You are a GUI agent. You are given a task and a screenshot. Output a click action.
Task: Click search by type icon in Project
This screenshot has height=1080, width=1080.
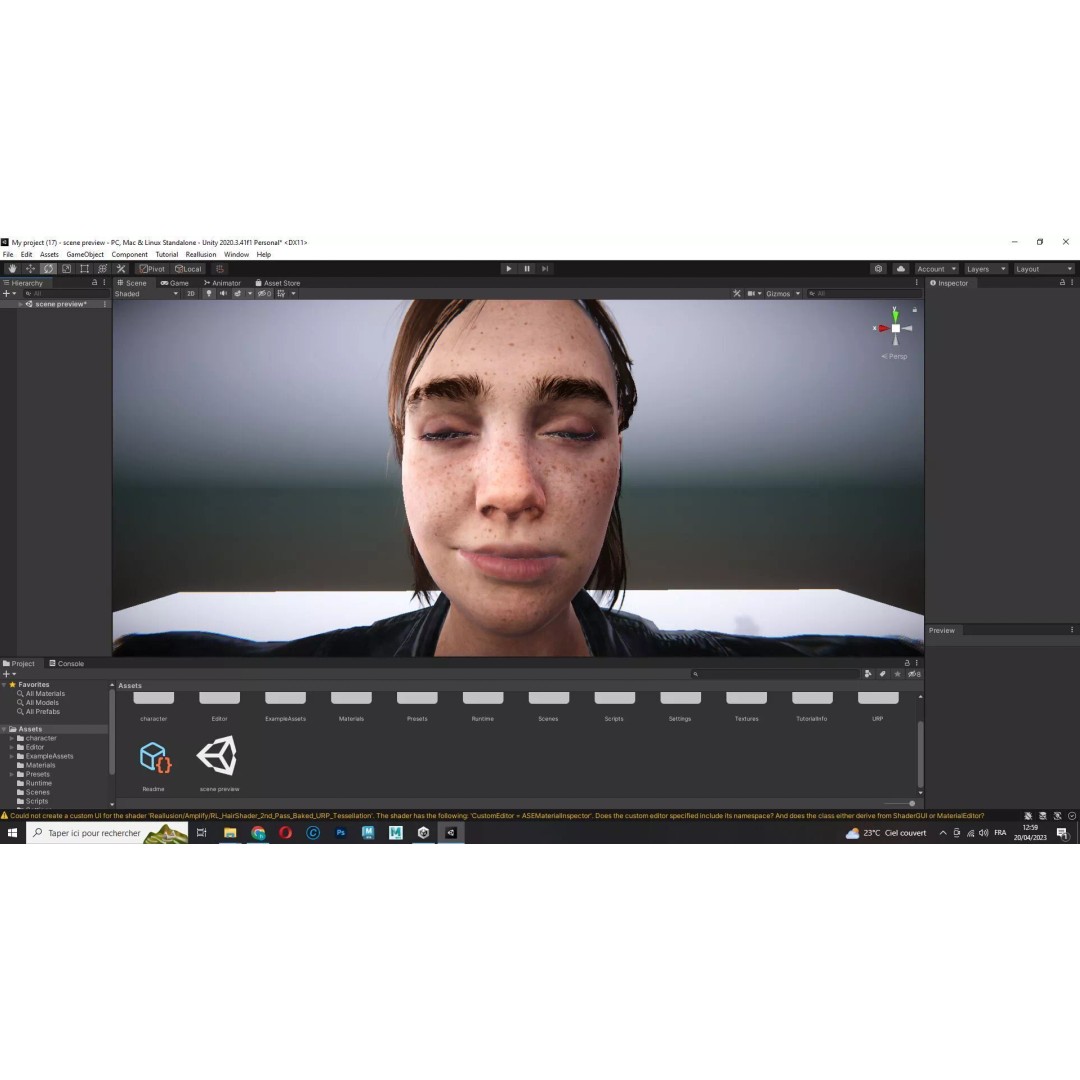coord(868,674)
